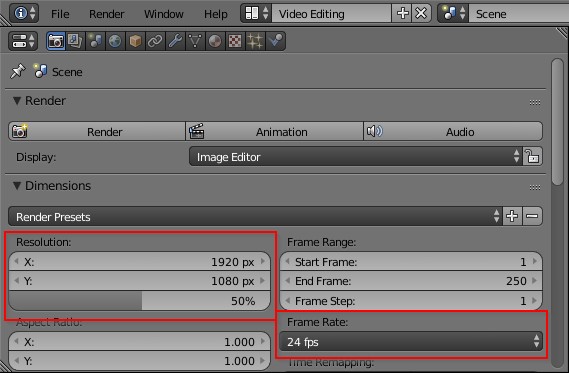Screen dimensions: 569x373
Task: Open the Help menu
Action: click(x=216, y=14)
